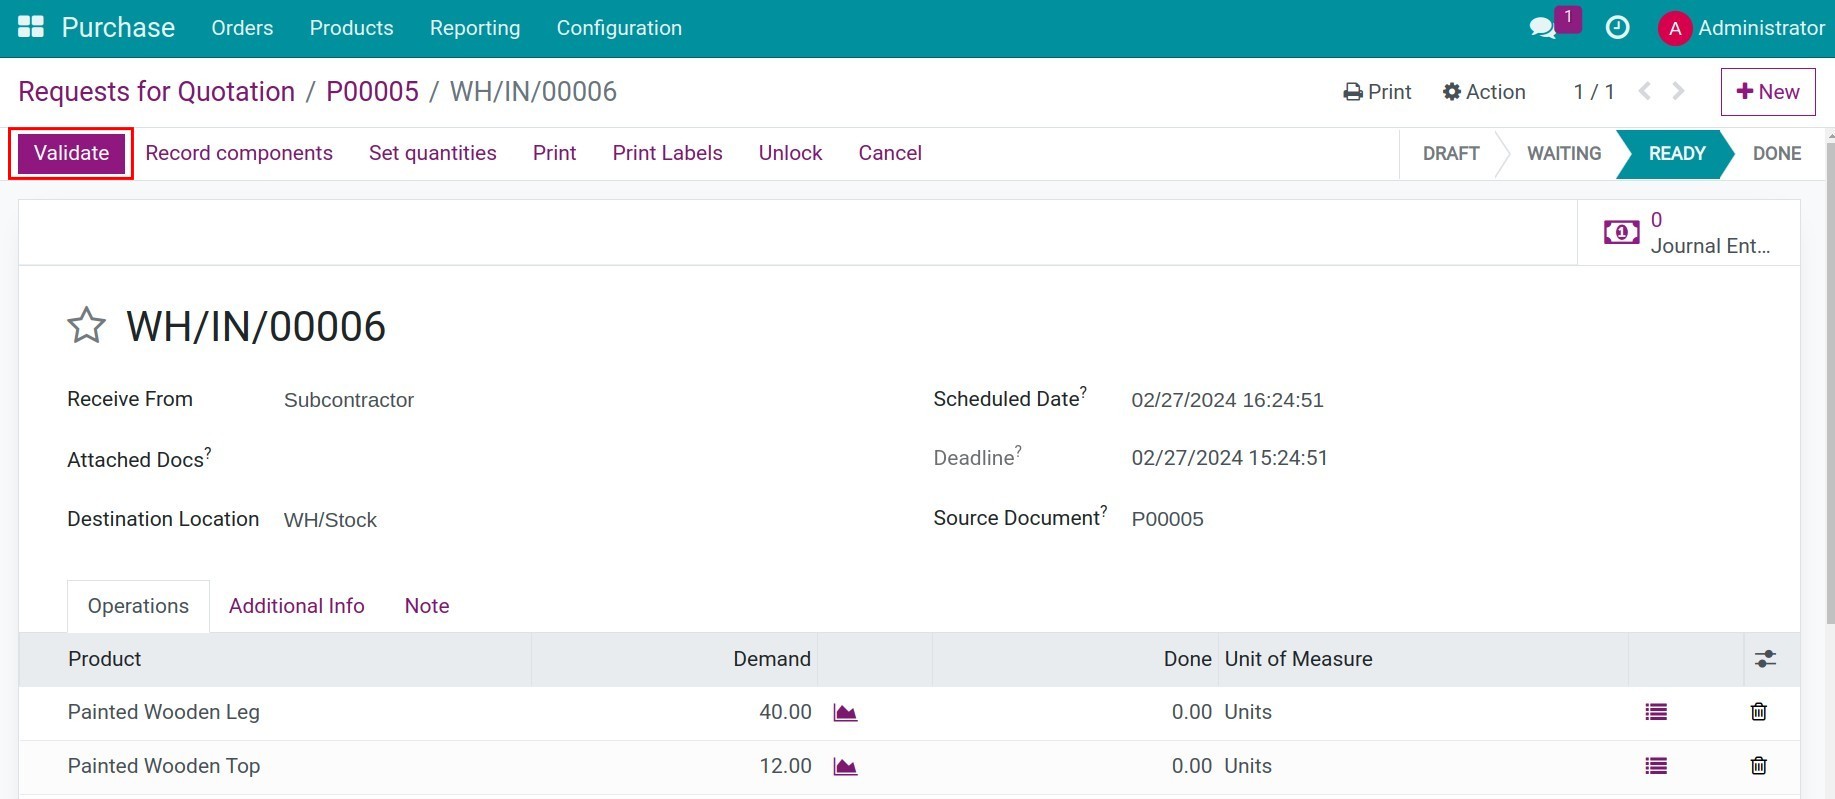This screenshot has width=1835, height=799.
Task: Click the DONE status stage
Action: tap(1777, 153)
